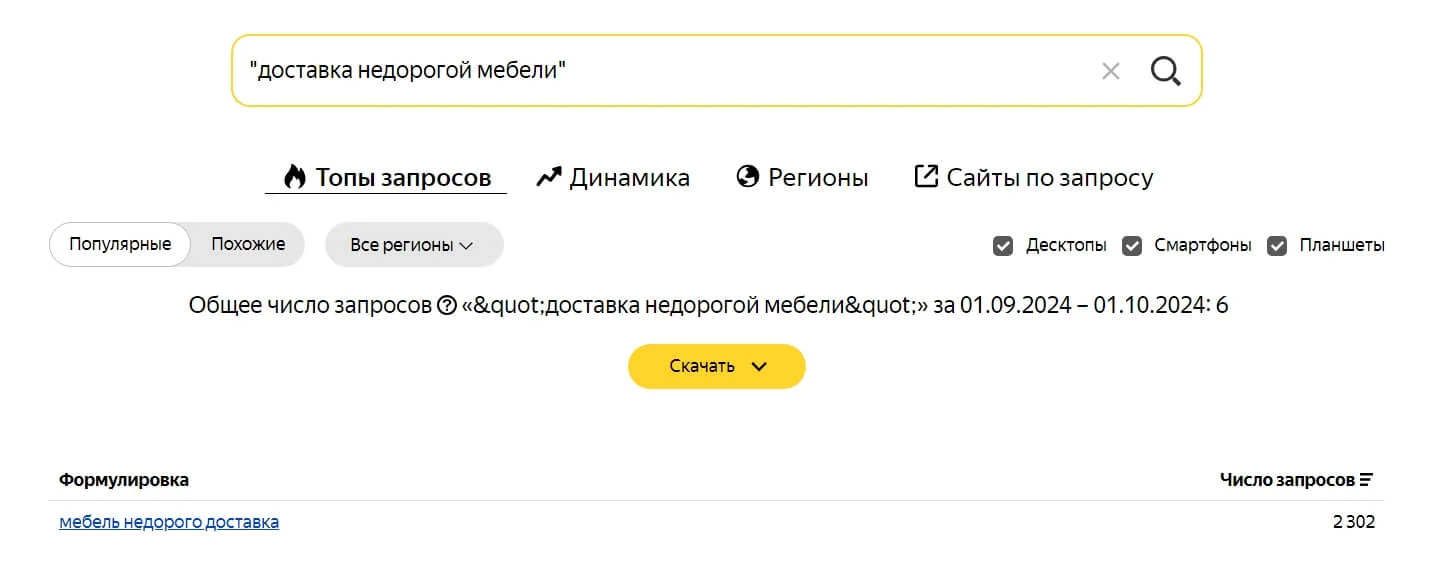The height and width of the screenshot is (575, 1444).
Task: Click the trend arrow icon for Динамика
Action: click(549, 178)
